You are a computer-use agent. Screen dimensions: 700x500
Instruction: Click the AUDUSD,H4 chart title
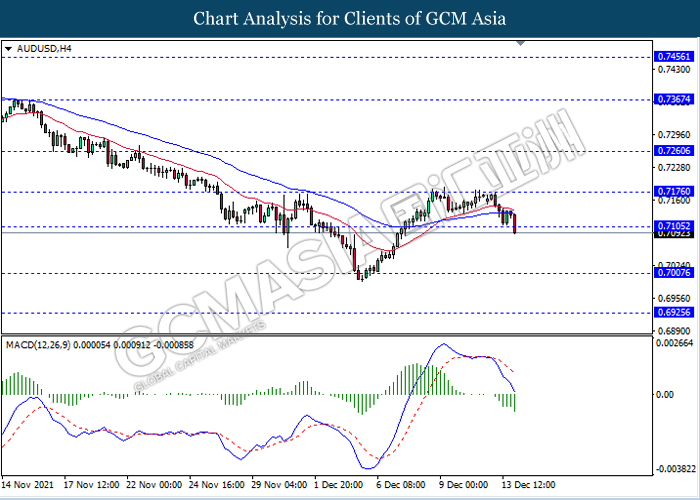coord(44,48)
